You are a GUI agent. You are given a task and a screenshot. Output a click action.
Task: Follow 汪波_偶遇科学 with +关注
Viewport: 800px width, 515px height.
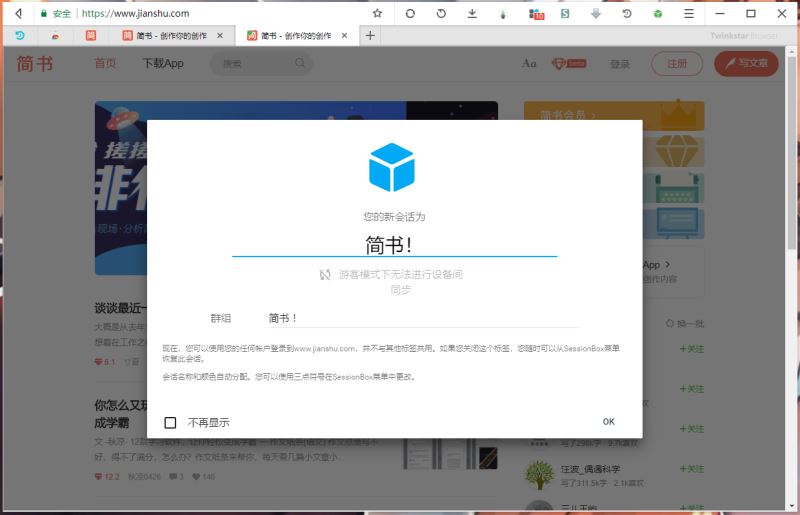coord(692,469)
